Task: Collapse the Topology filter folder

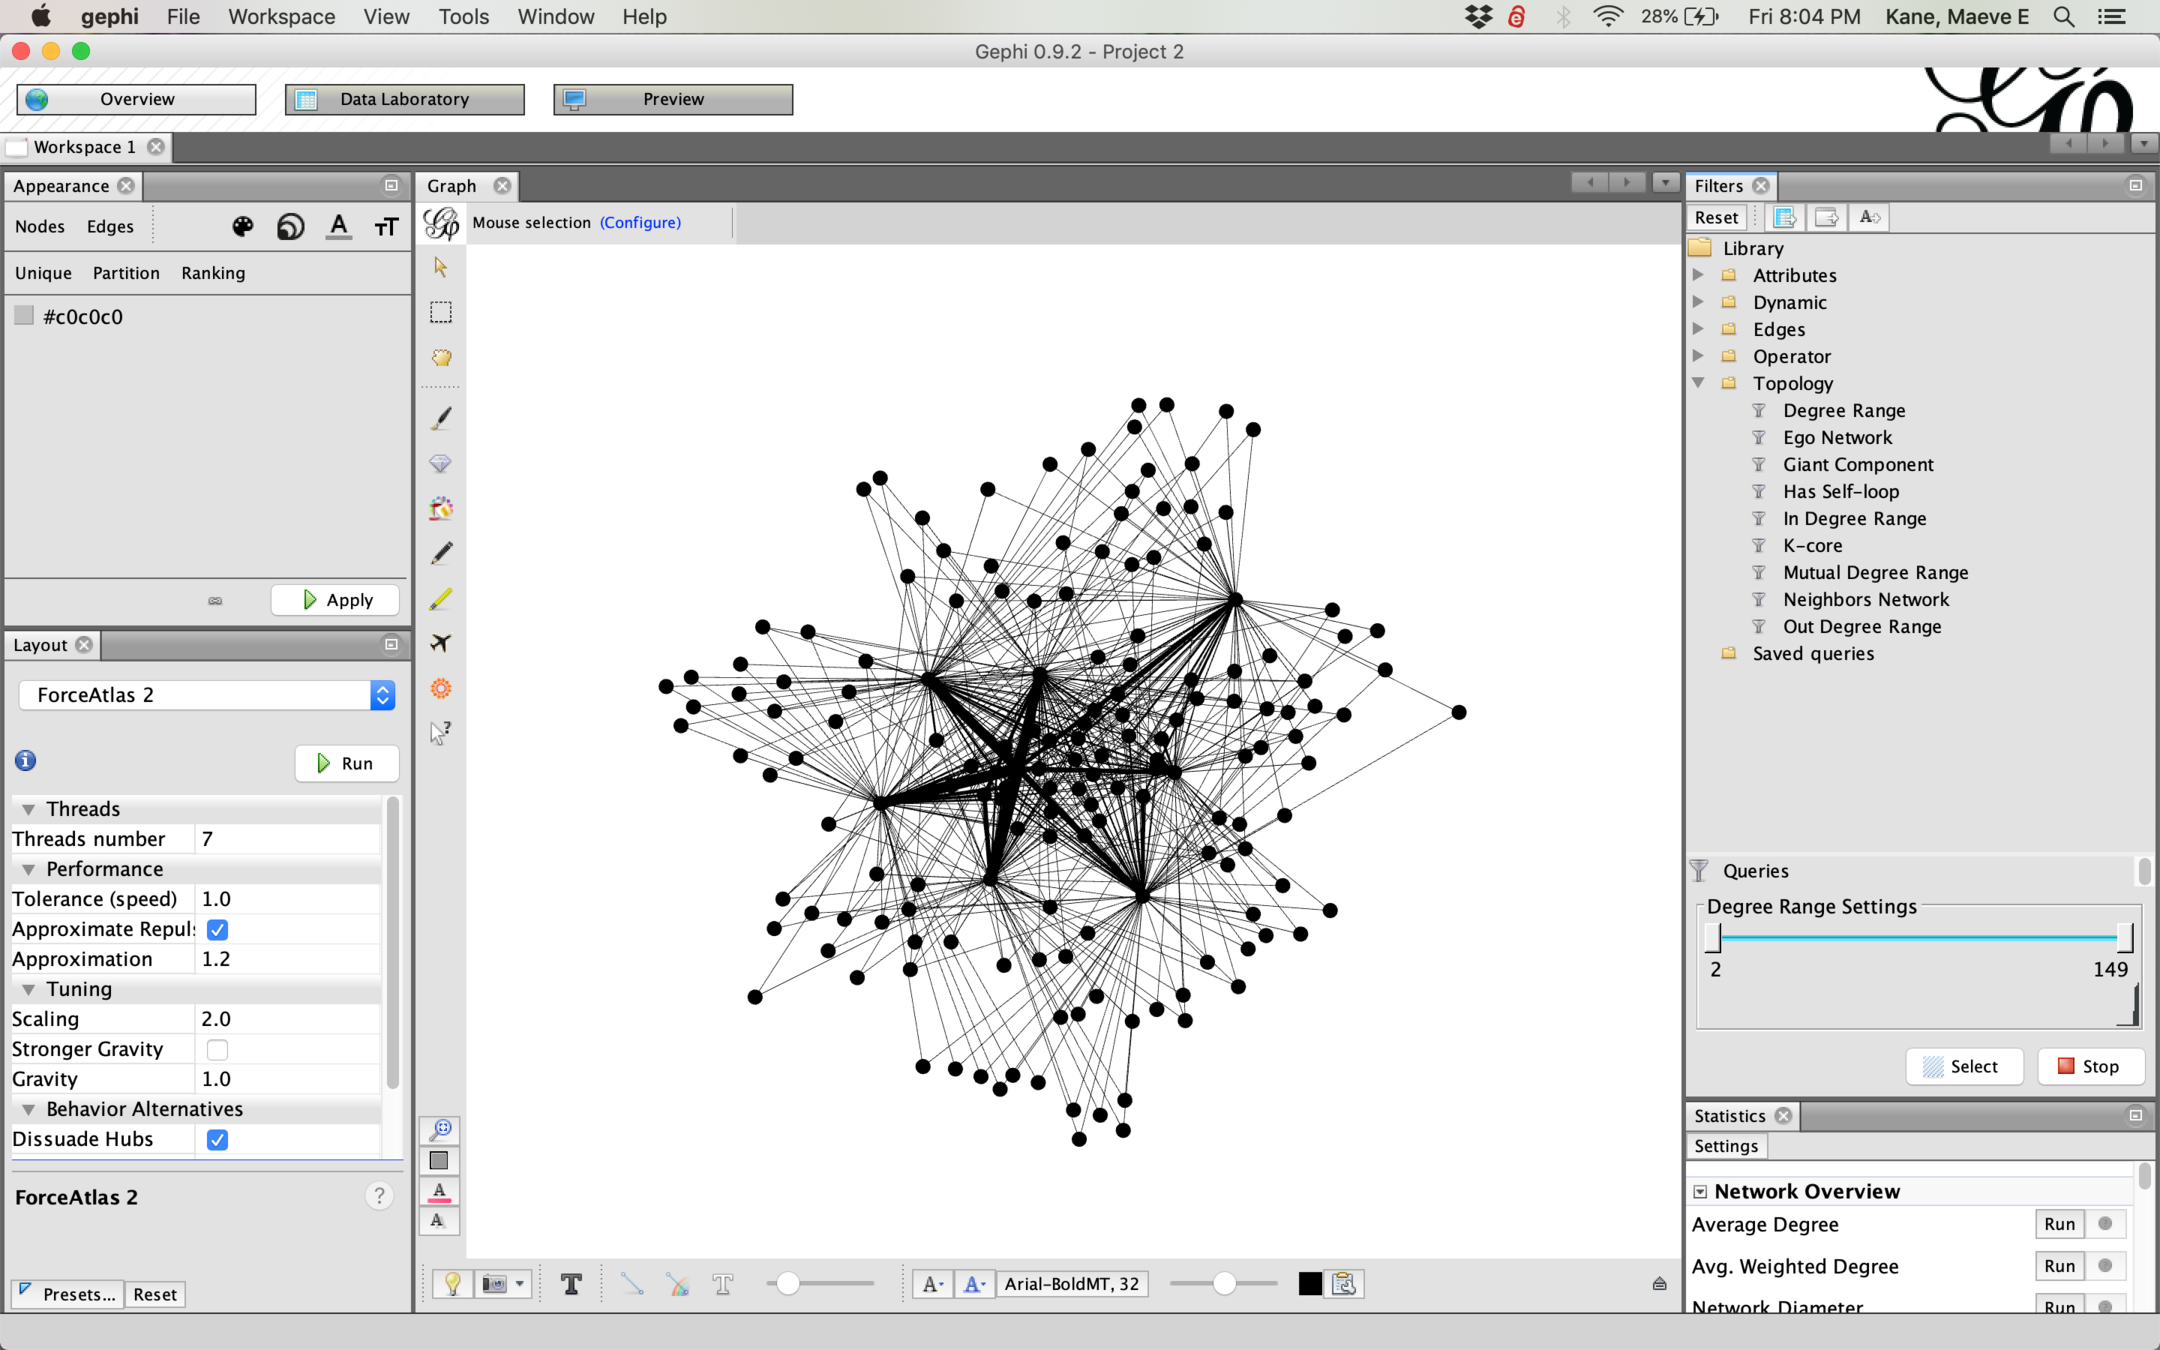Action: (x=1698, y=383)
